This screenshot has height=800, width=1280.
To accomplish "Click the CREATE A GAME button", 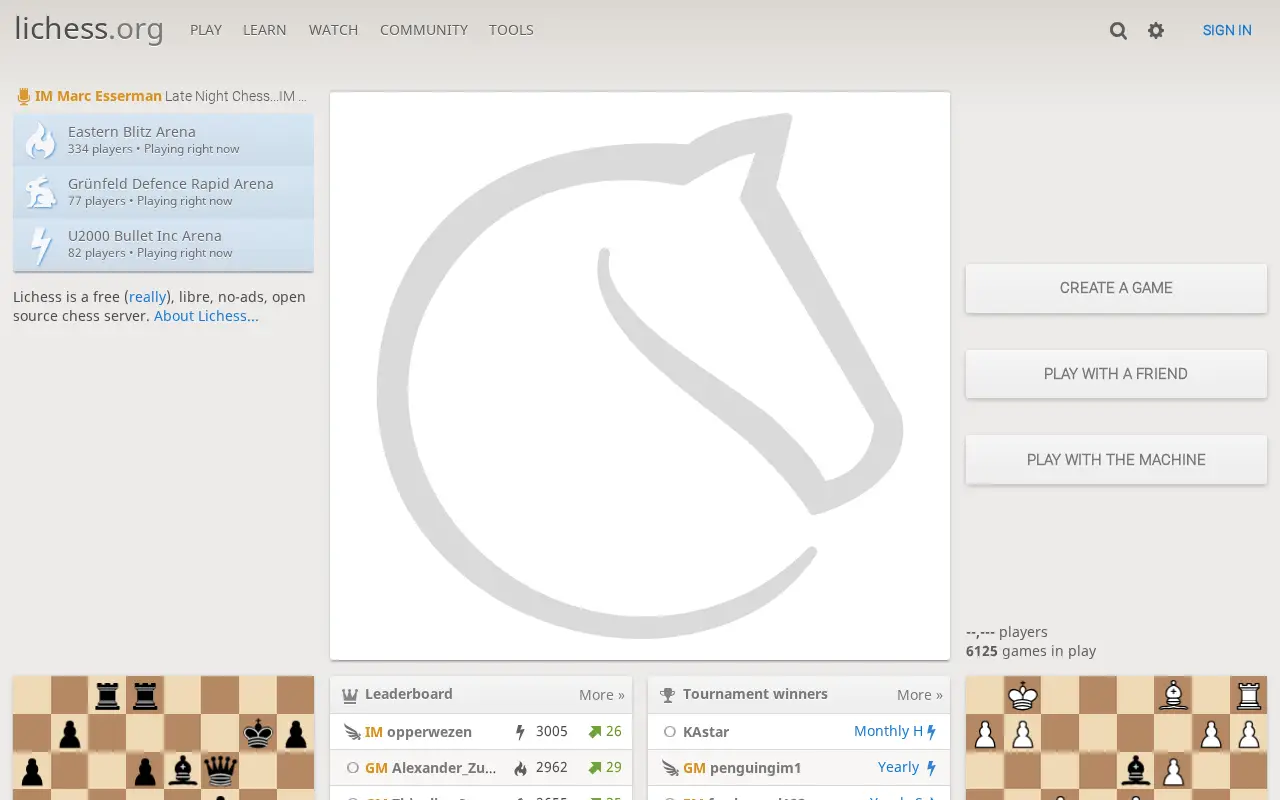I will (1116, 288).
